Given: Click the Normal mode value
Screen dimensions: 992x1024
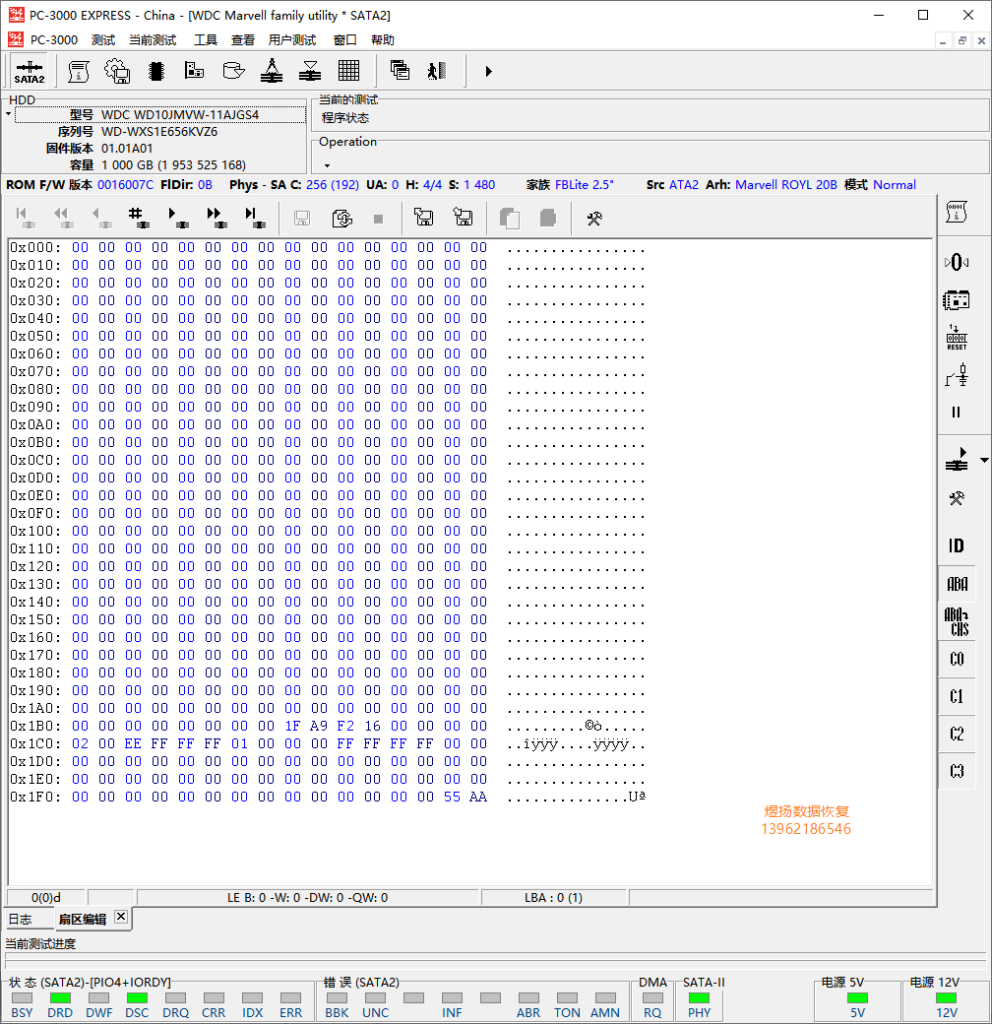Looking at the screenshot, I should [895, 185].
